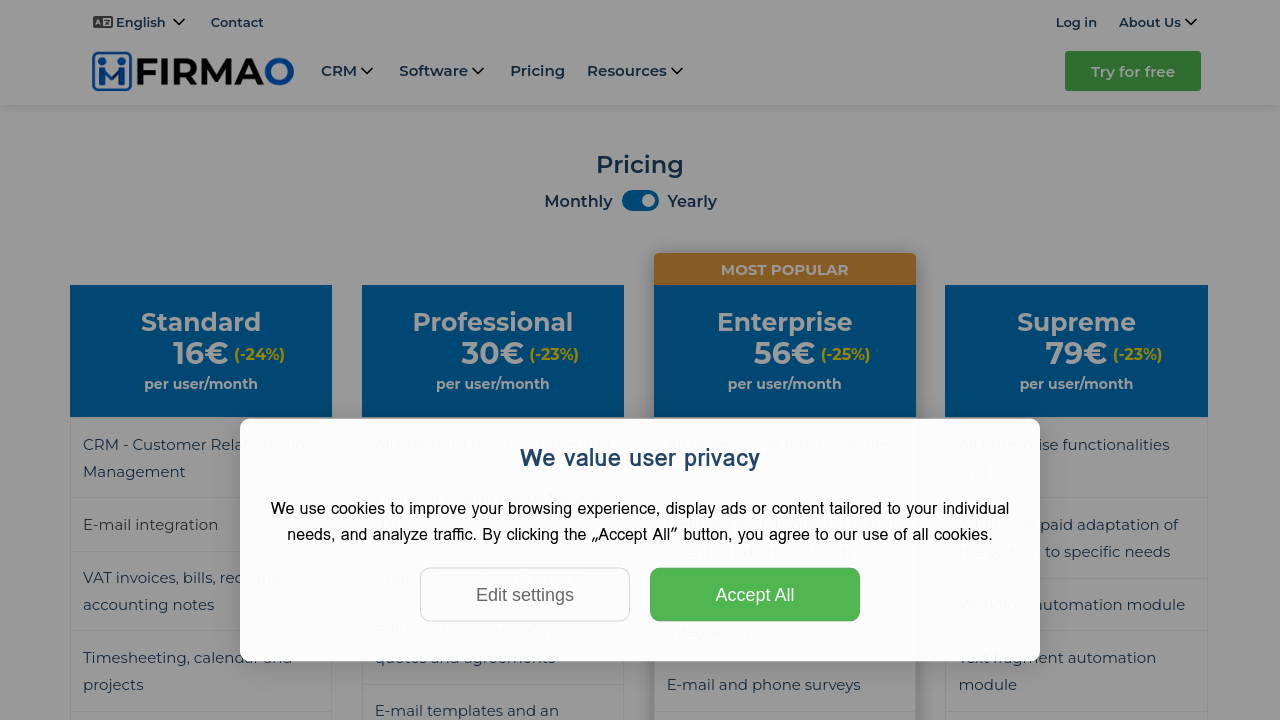The width and height of the screenshot is (1280, 720).
Task: Accept all cookies
Action: (x=755, y=595)
